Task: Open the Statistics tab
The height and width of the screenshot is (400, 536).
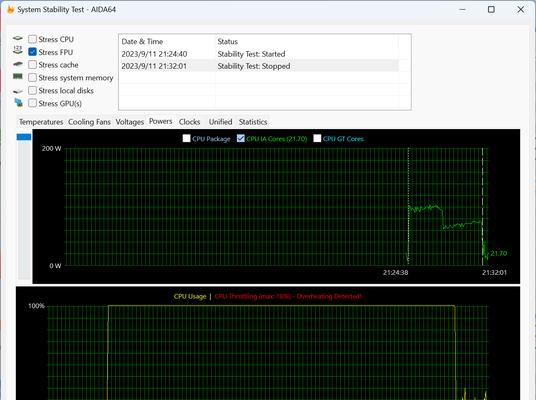Action: (x=253, y=122)
